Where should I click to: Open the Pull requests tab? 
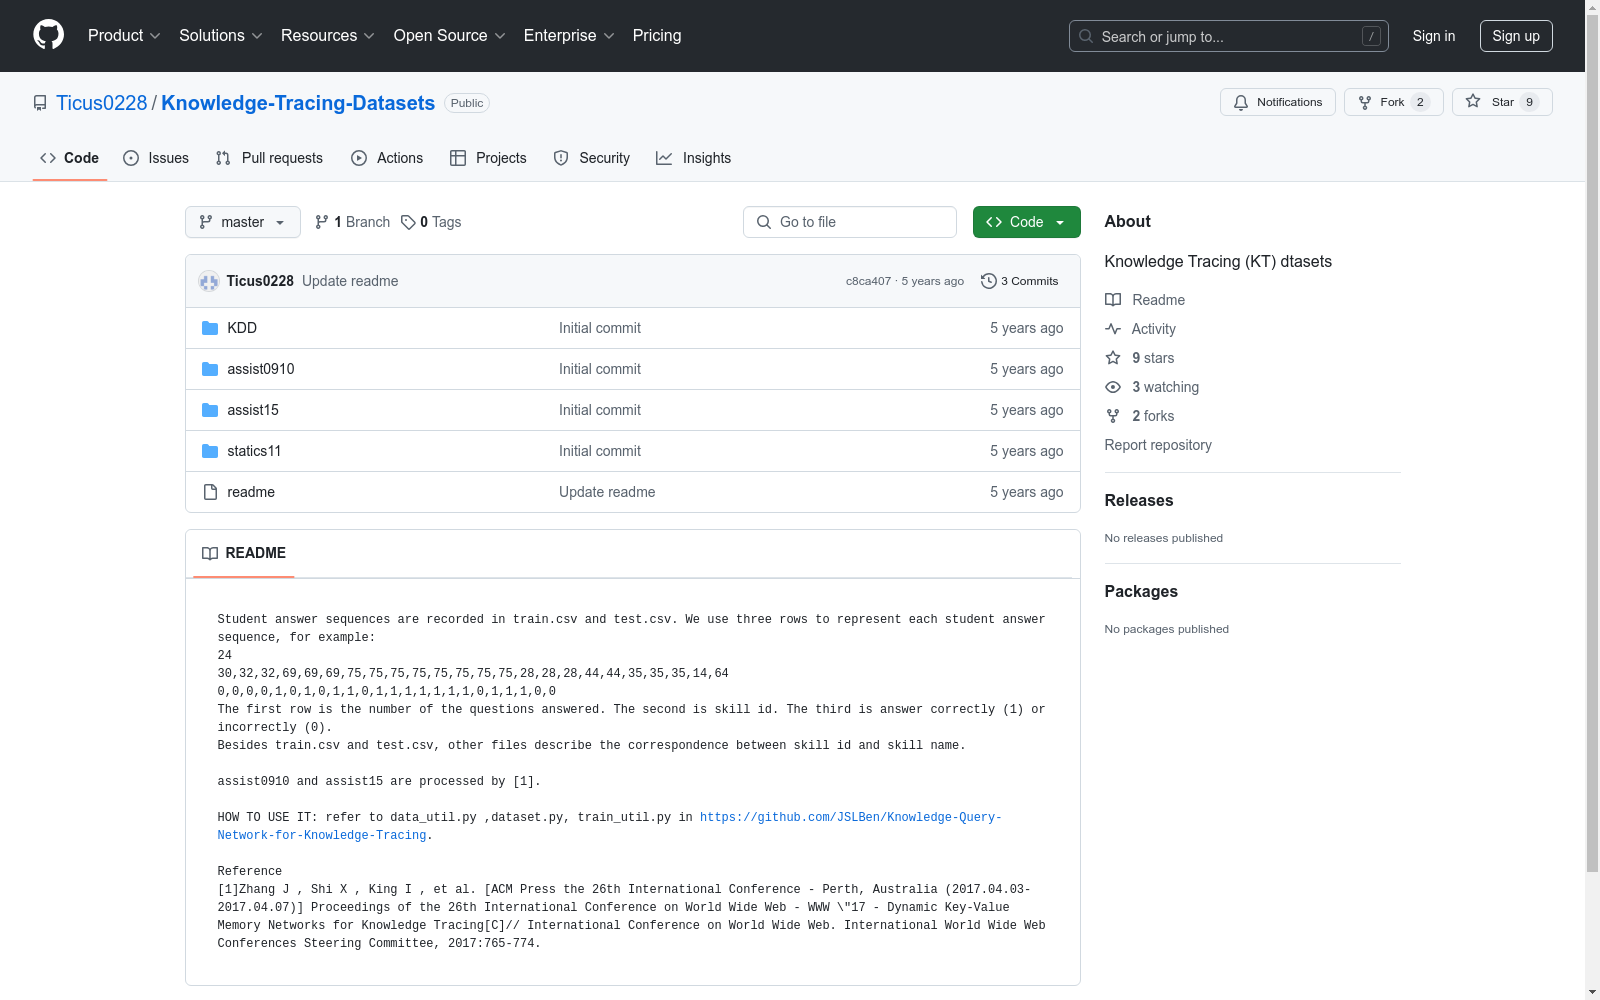click(x=269, y=158)
